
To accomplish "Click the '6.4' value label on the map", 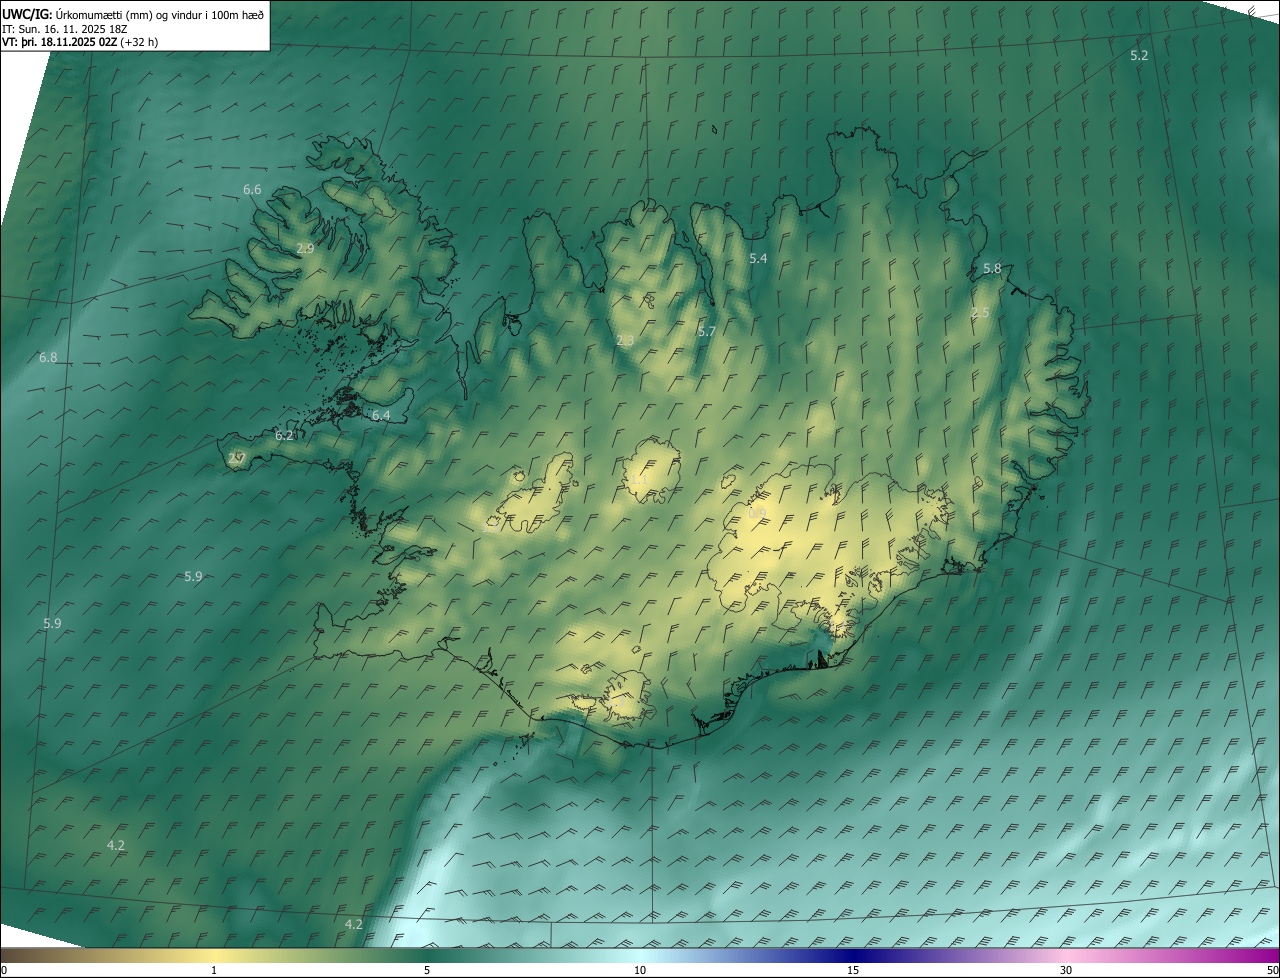I will point(381,415).
